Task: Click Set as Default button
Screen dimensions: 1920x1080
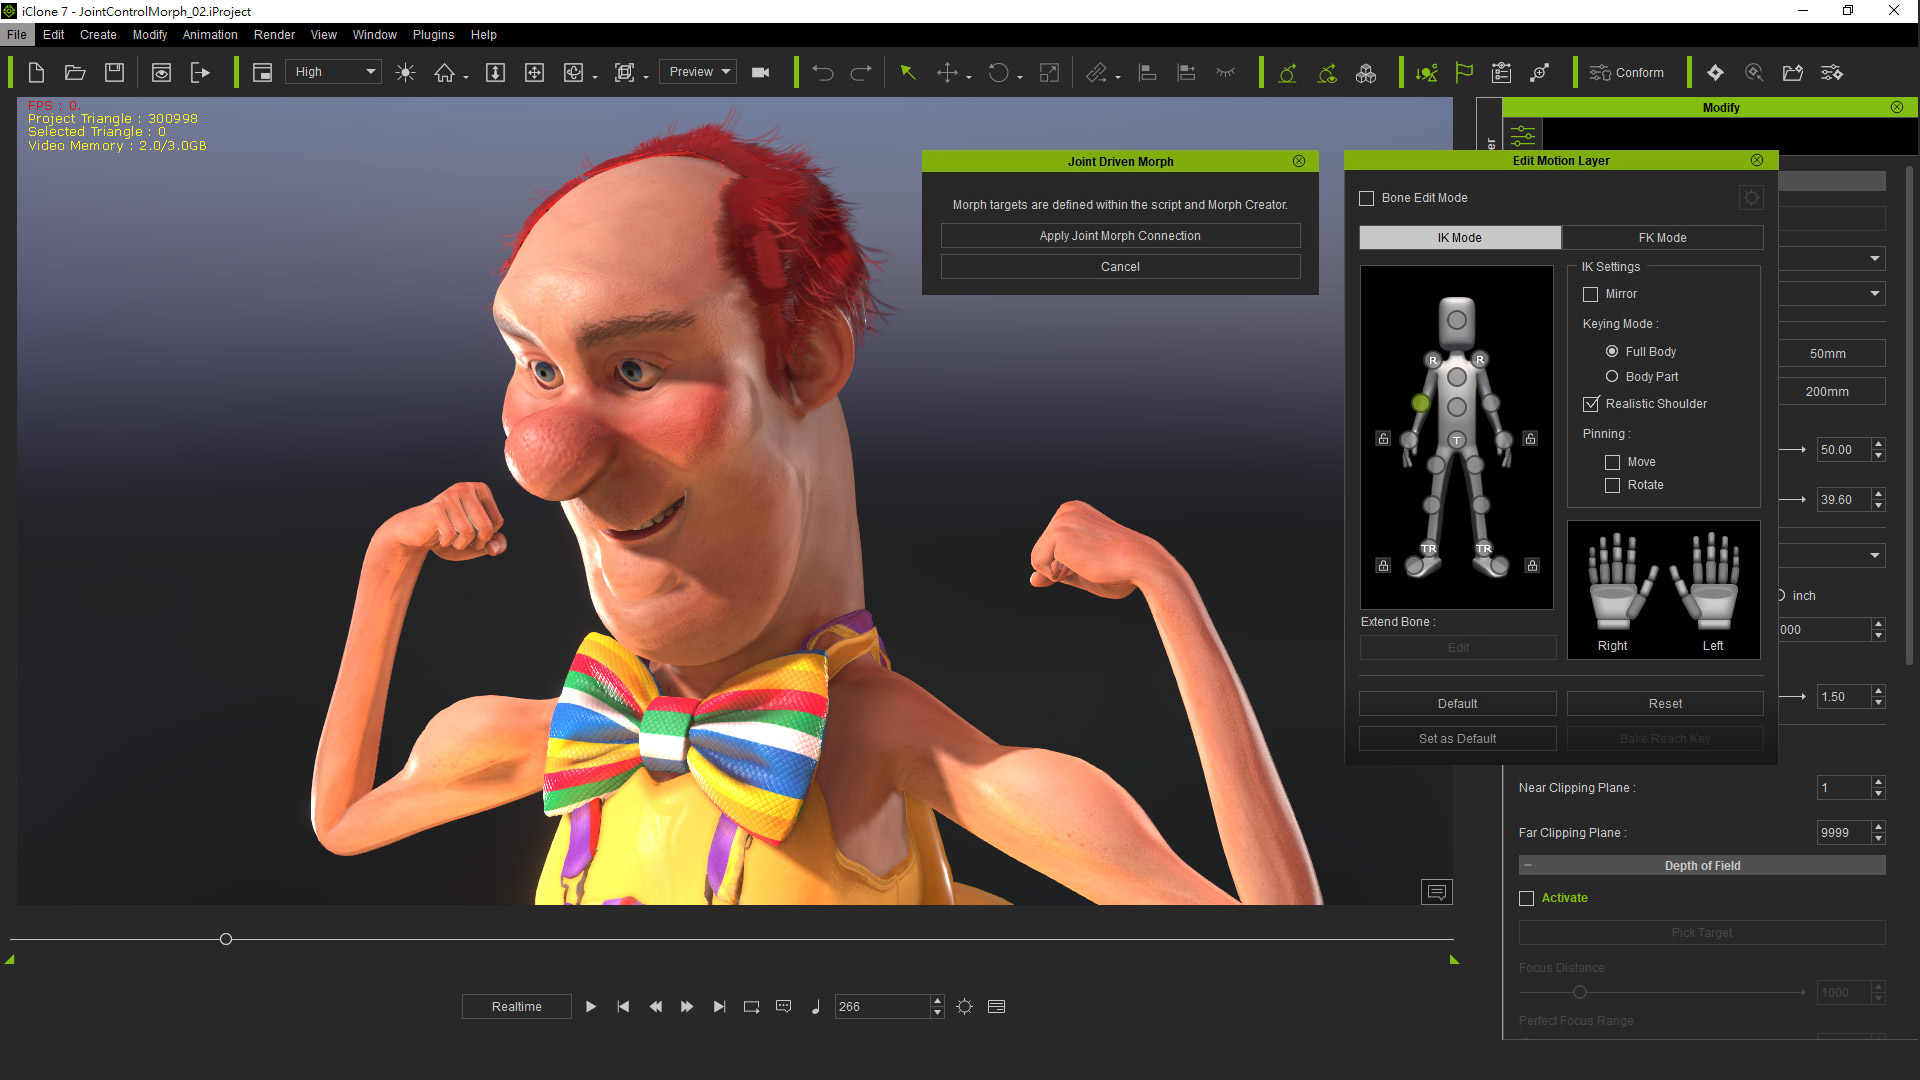Action: pyautogui.click(x=1457, y=739)
